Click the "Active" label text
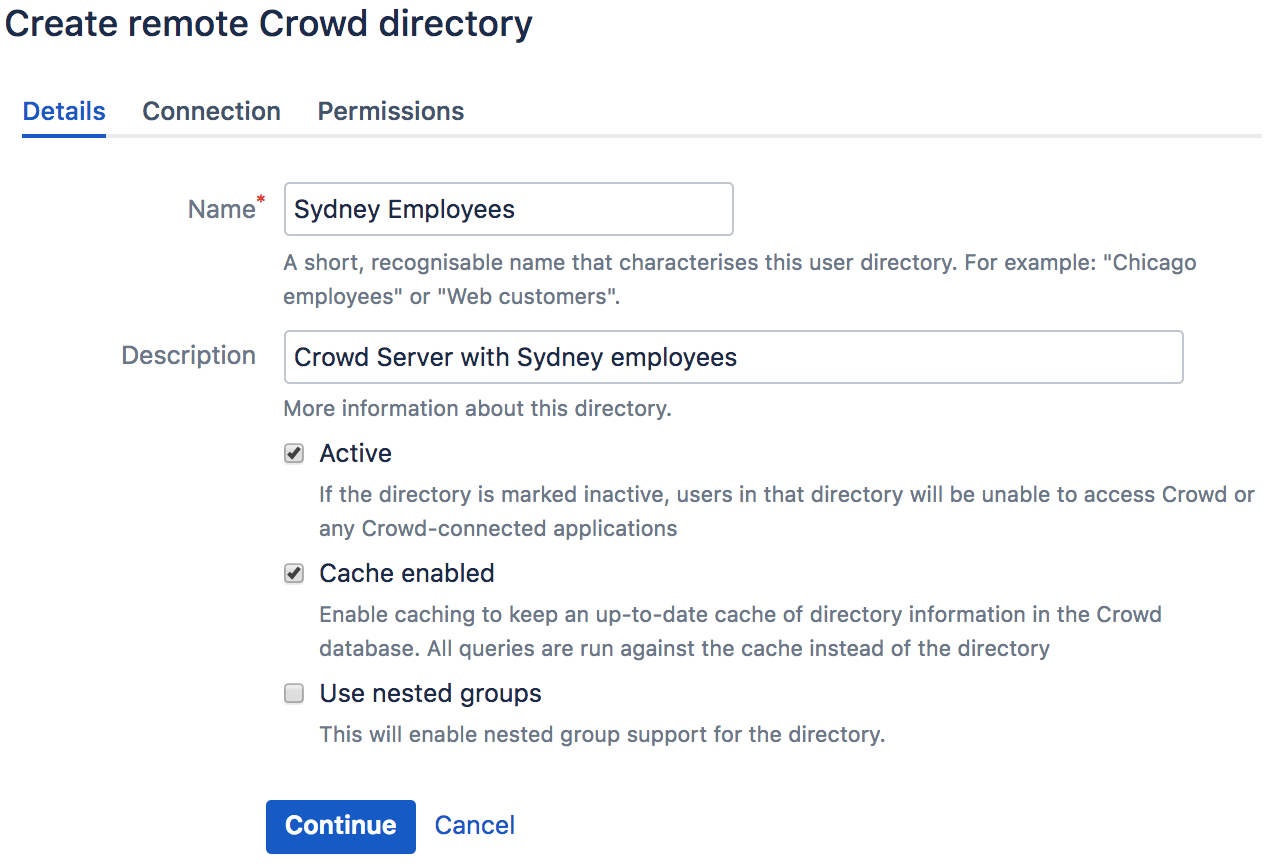 (355, 454)
